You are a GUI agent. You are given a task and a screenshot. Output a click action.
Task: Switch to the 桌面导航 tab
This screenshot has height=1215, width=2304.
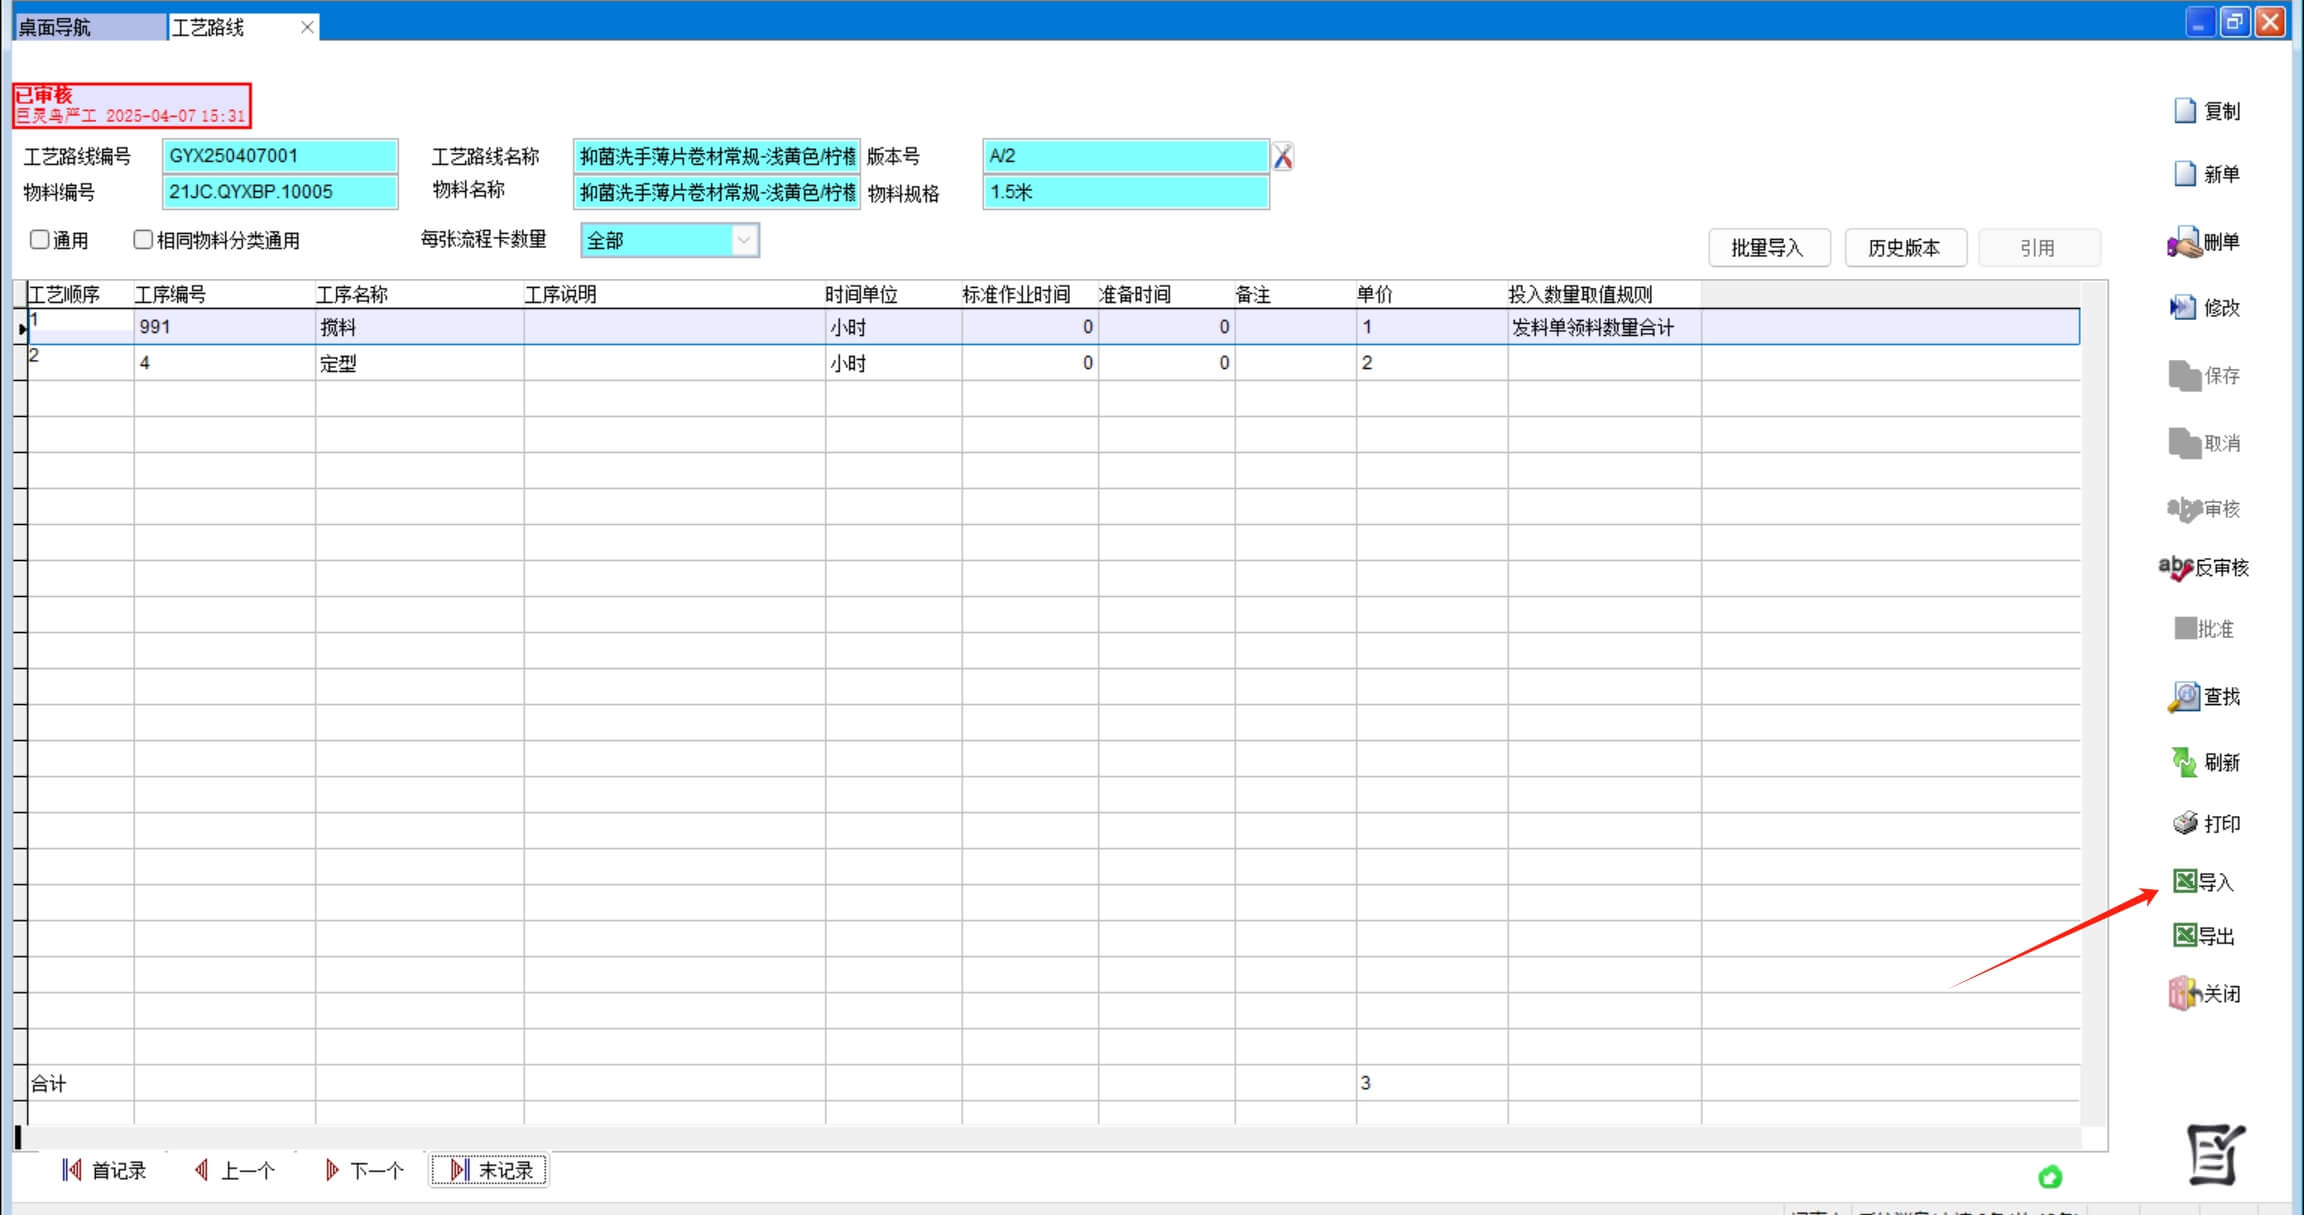[88, 27]
